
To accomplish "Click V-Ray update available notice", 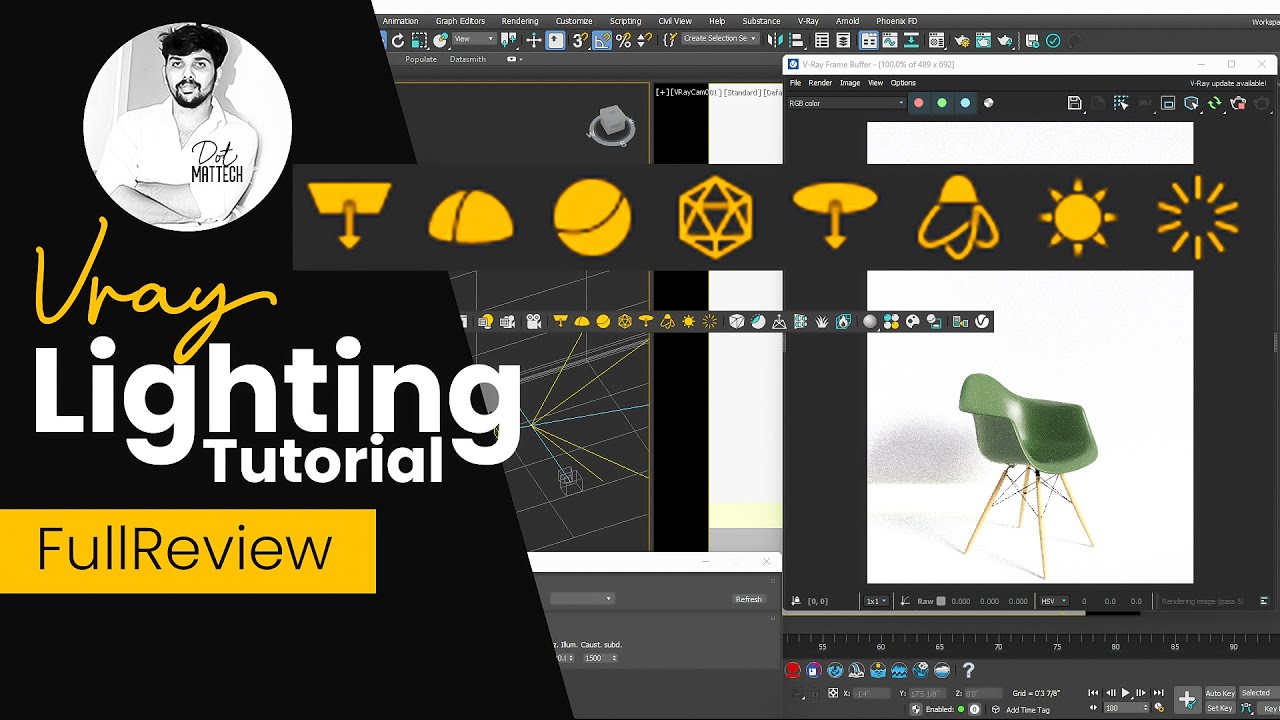I will click(x=1228, y=83).
